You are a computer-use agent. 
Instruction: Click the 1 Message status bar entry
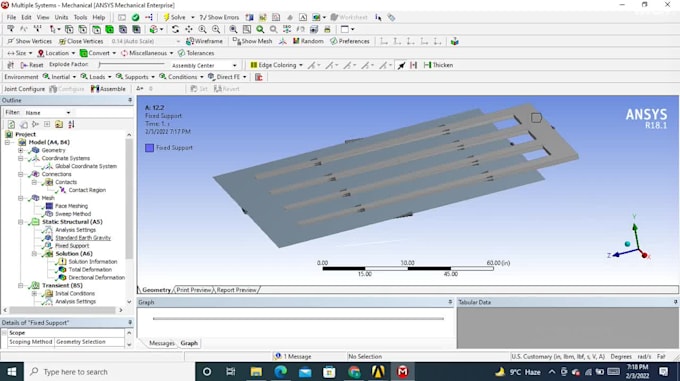coord(293,356)
